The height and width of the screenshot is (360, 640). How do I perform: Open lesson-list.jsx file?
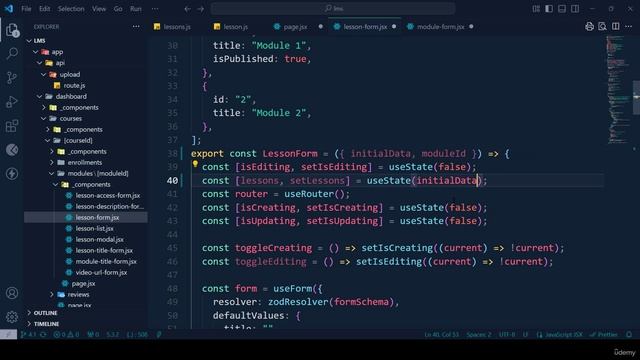click(x=94, y=229)
